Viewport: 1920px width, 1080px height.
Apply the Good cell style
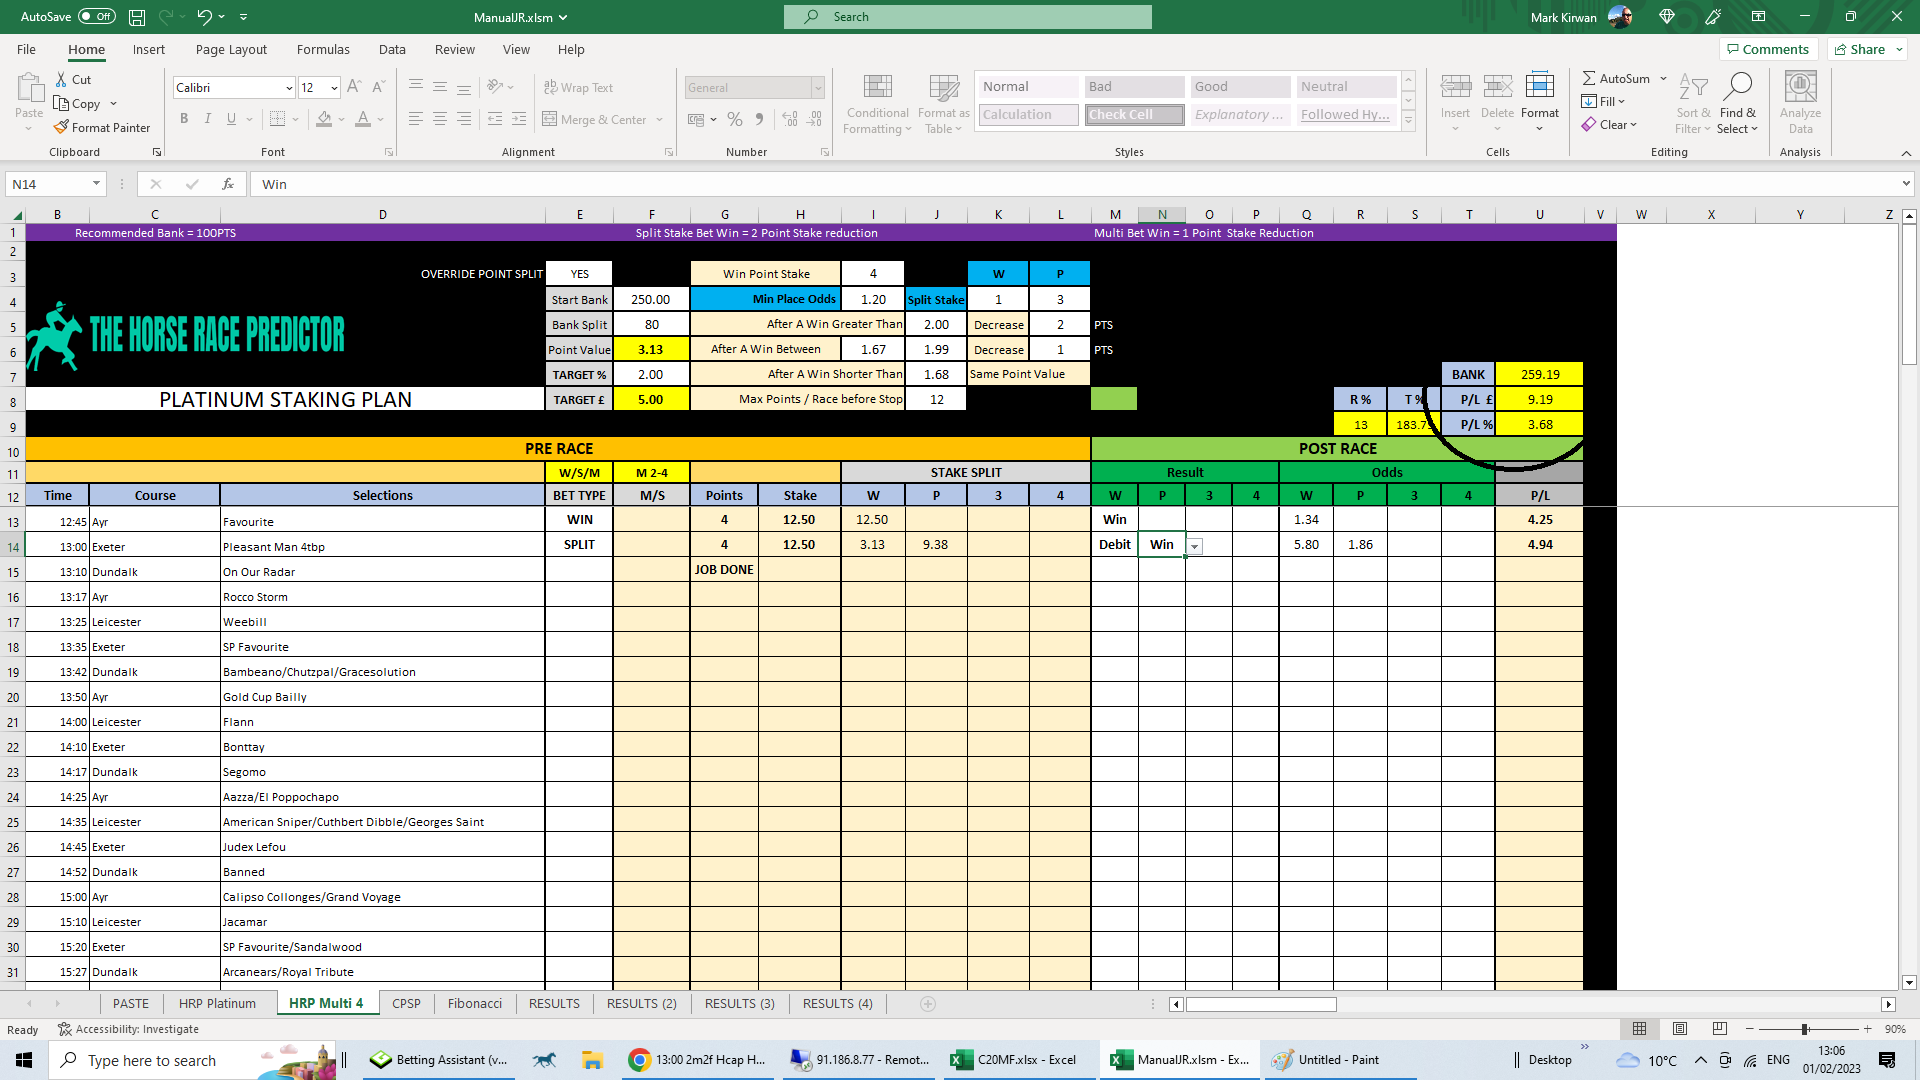point(1240,87)
